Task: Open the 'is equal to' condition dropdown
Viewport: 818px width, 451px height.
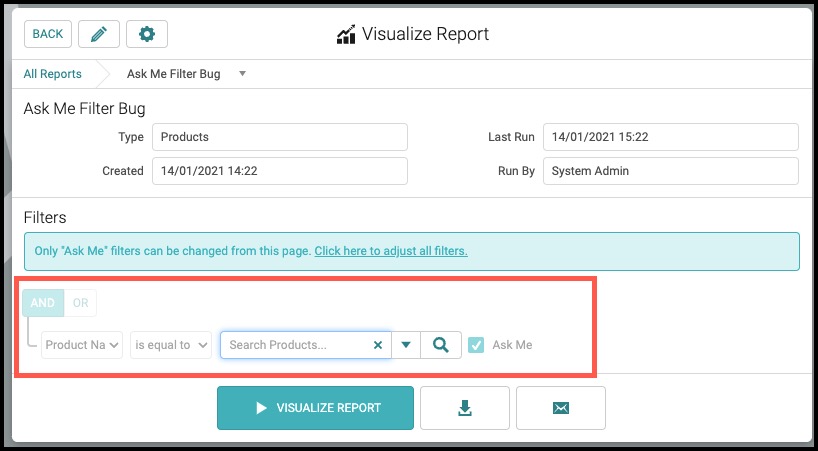Action: (171, 345)
